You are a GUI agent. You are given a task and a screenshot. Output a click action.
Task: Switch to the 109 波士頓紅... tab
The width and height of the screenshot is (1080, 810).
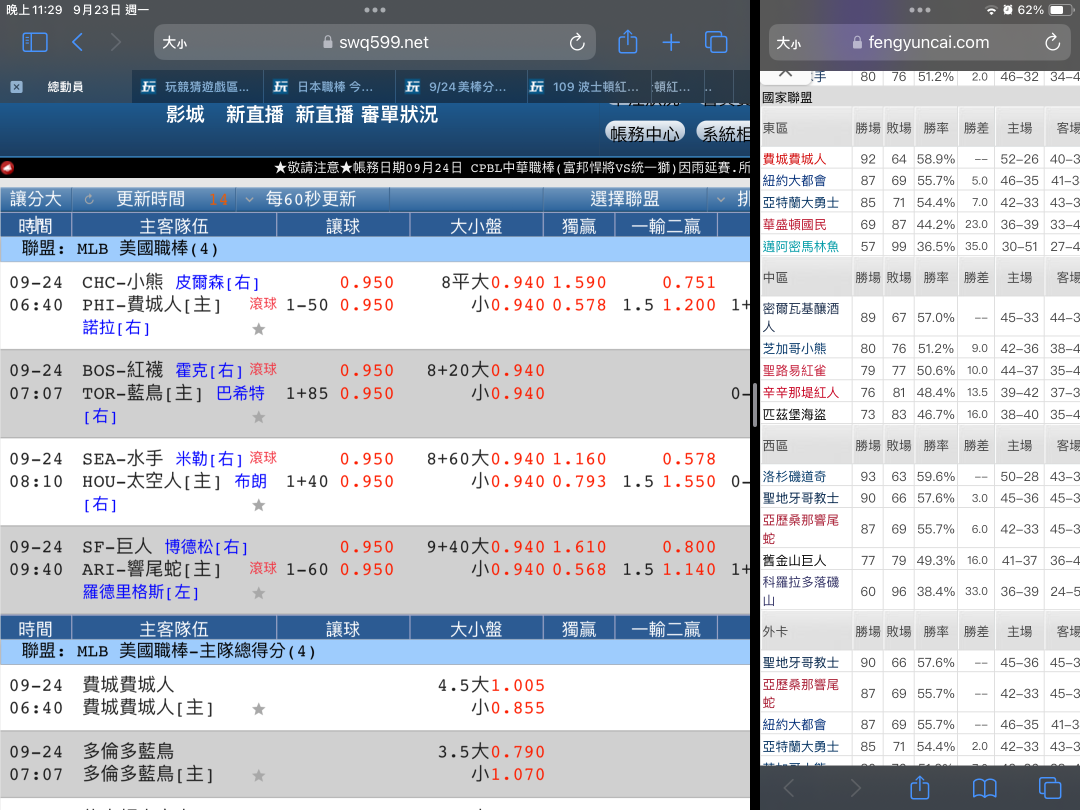click(x=590, y=87)
